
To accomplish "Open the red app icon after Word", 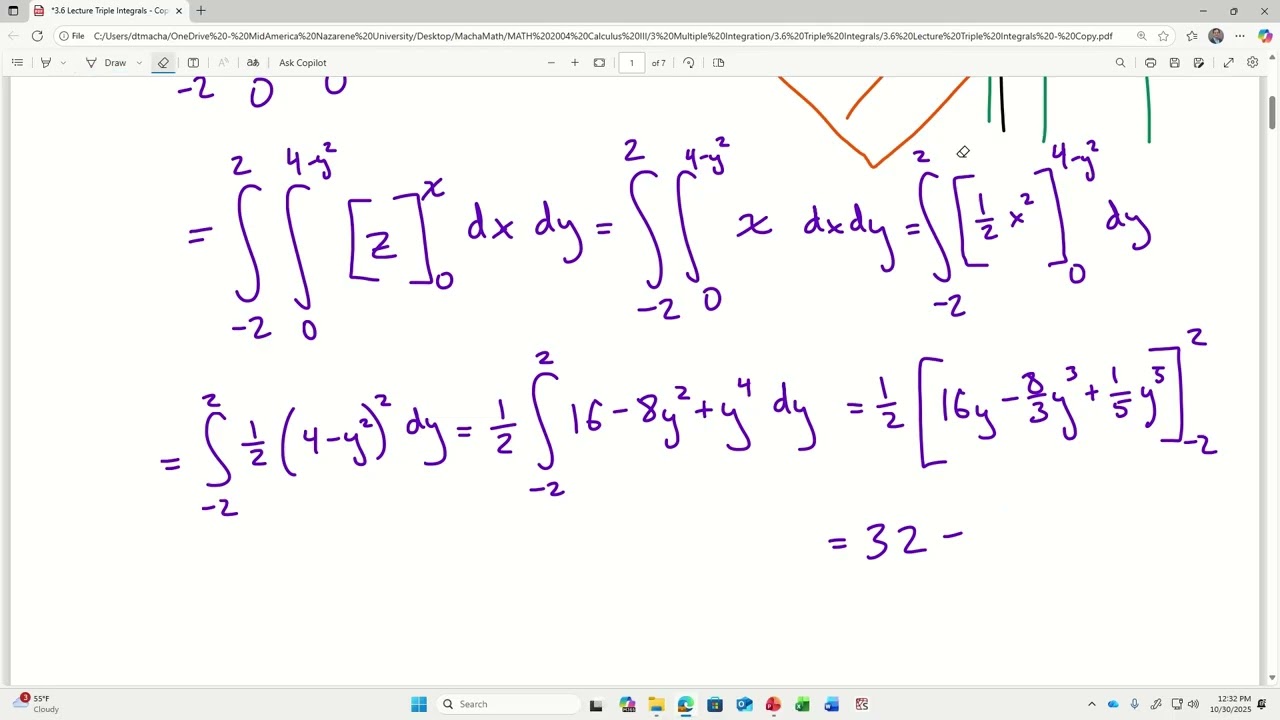I will tap(861, 704).
